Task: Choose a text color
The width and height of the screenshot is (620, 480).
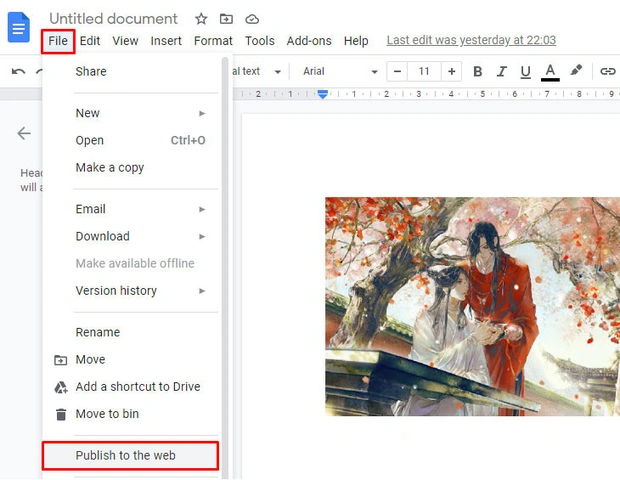Action: (550, 72)
